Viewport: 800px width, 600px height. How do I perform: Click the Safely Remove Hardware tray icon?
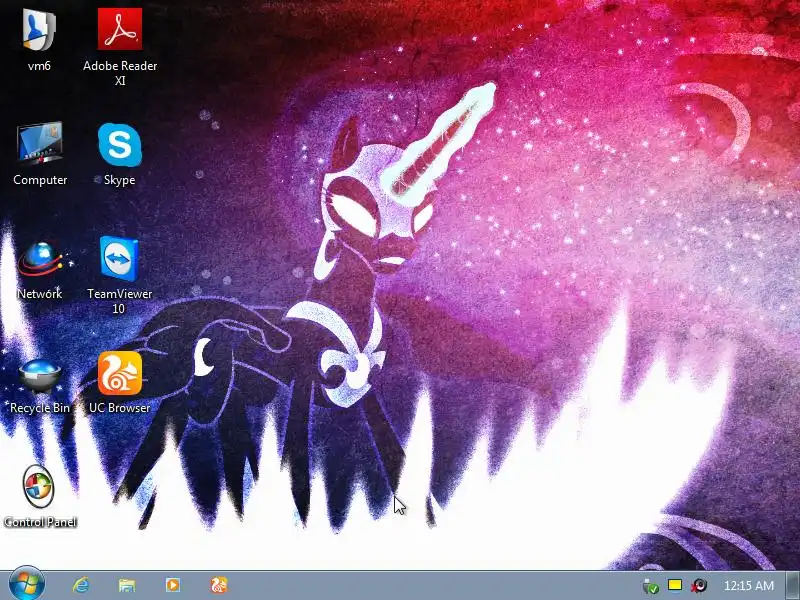tap(651, 586)
